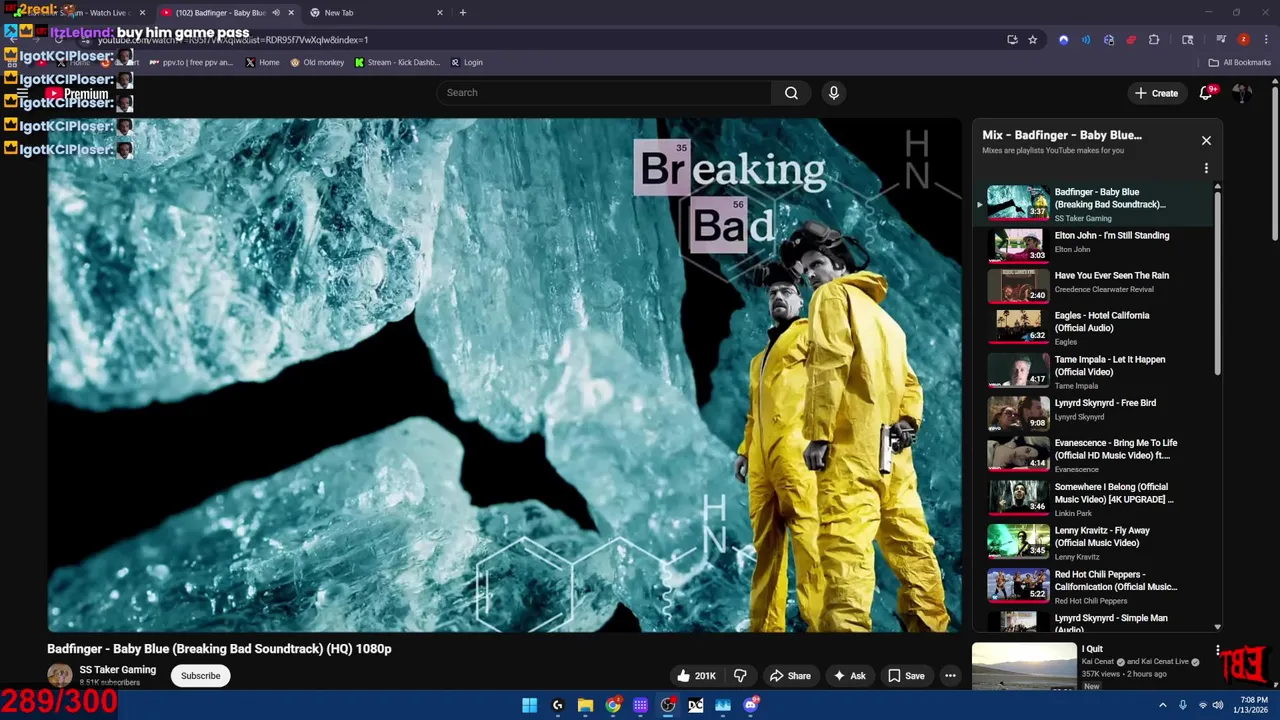Open OBS Studio from taskbar
Screen dimensions: 1280x720
[x=668, y=705]
